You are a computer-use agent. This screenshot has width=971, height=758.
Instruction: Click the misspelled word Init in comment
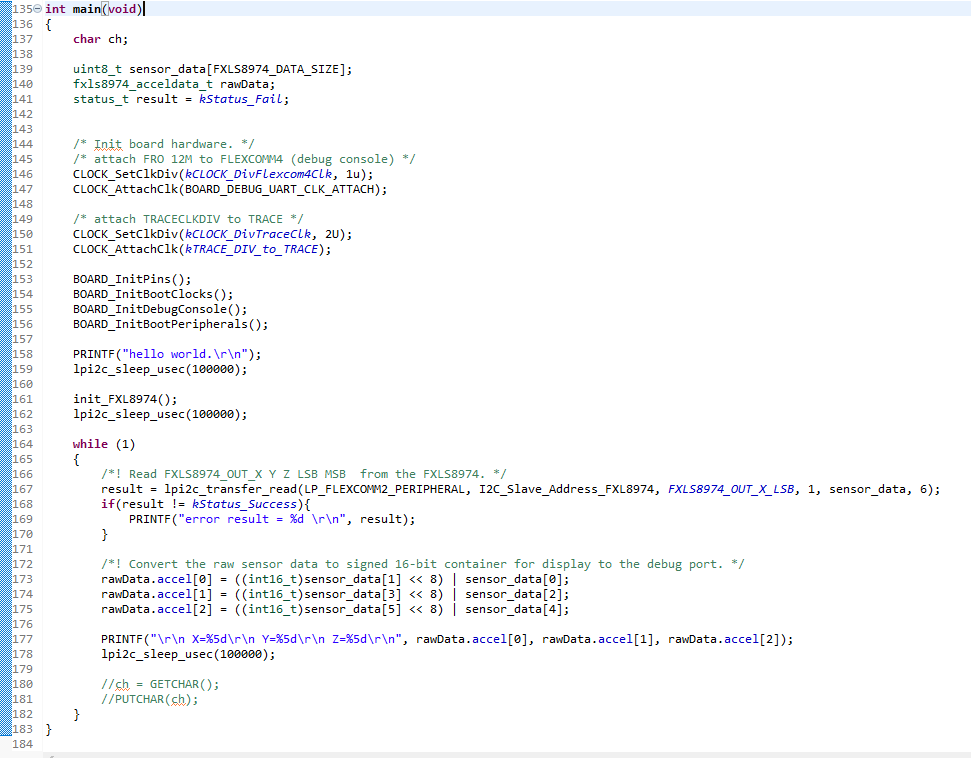pos(107,144)
